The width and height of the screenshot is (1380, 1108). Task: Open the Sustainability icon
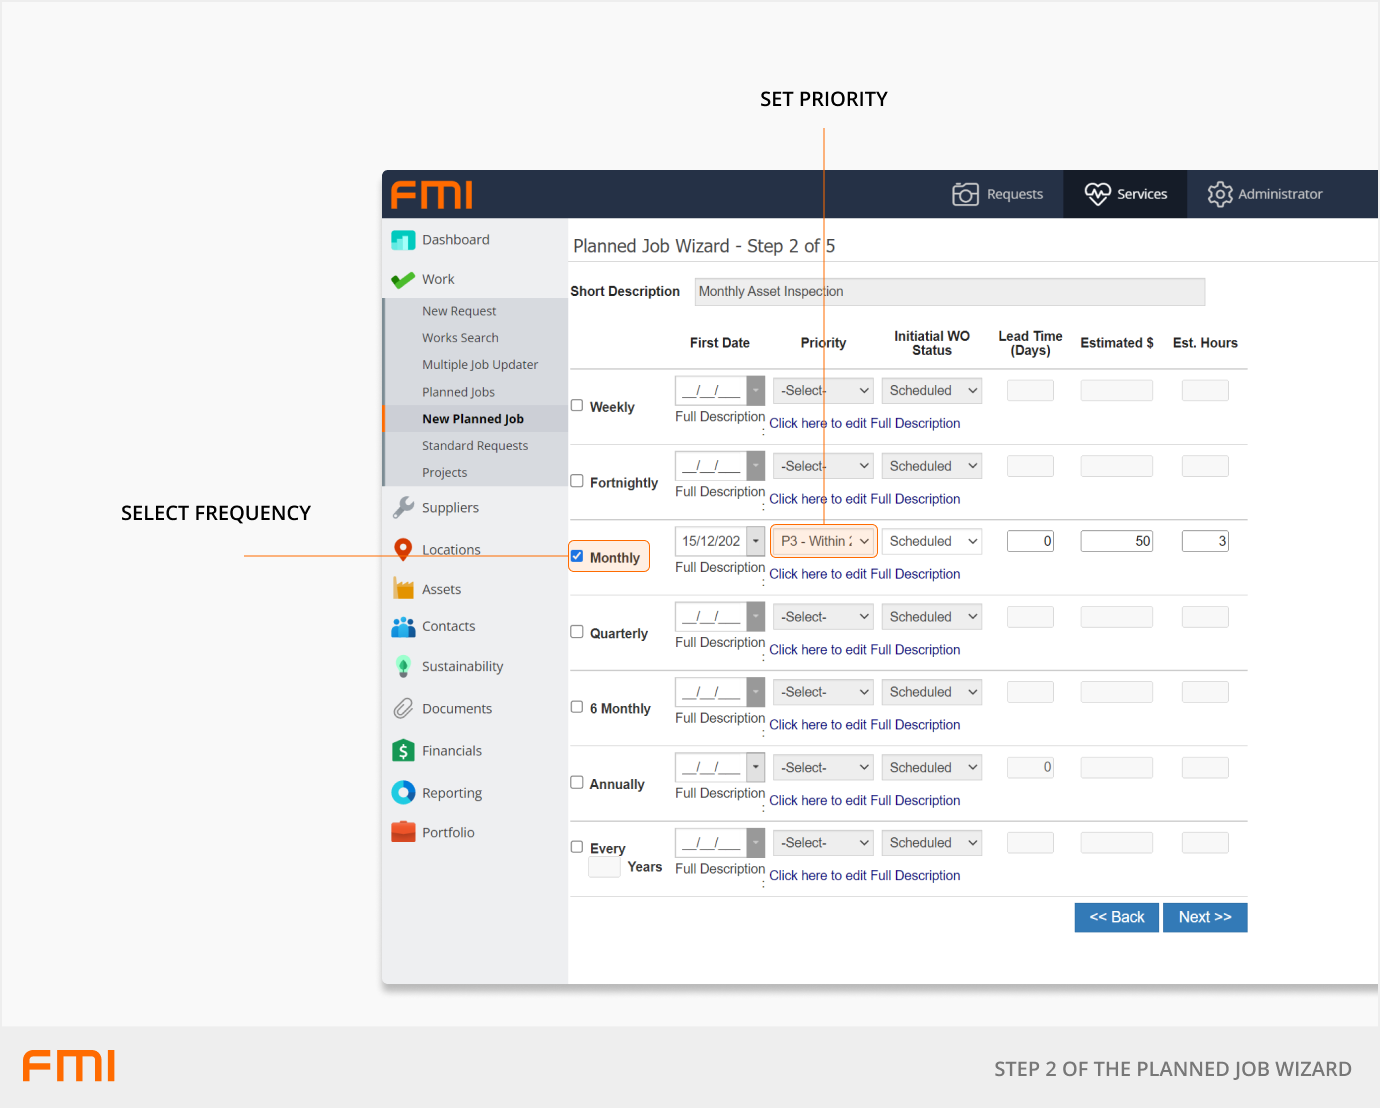point(403,667)
